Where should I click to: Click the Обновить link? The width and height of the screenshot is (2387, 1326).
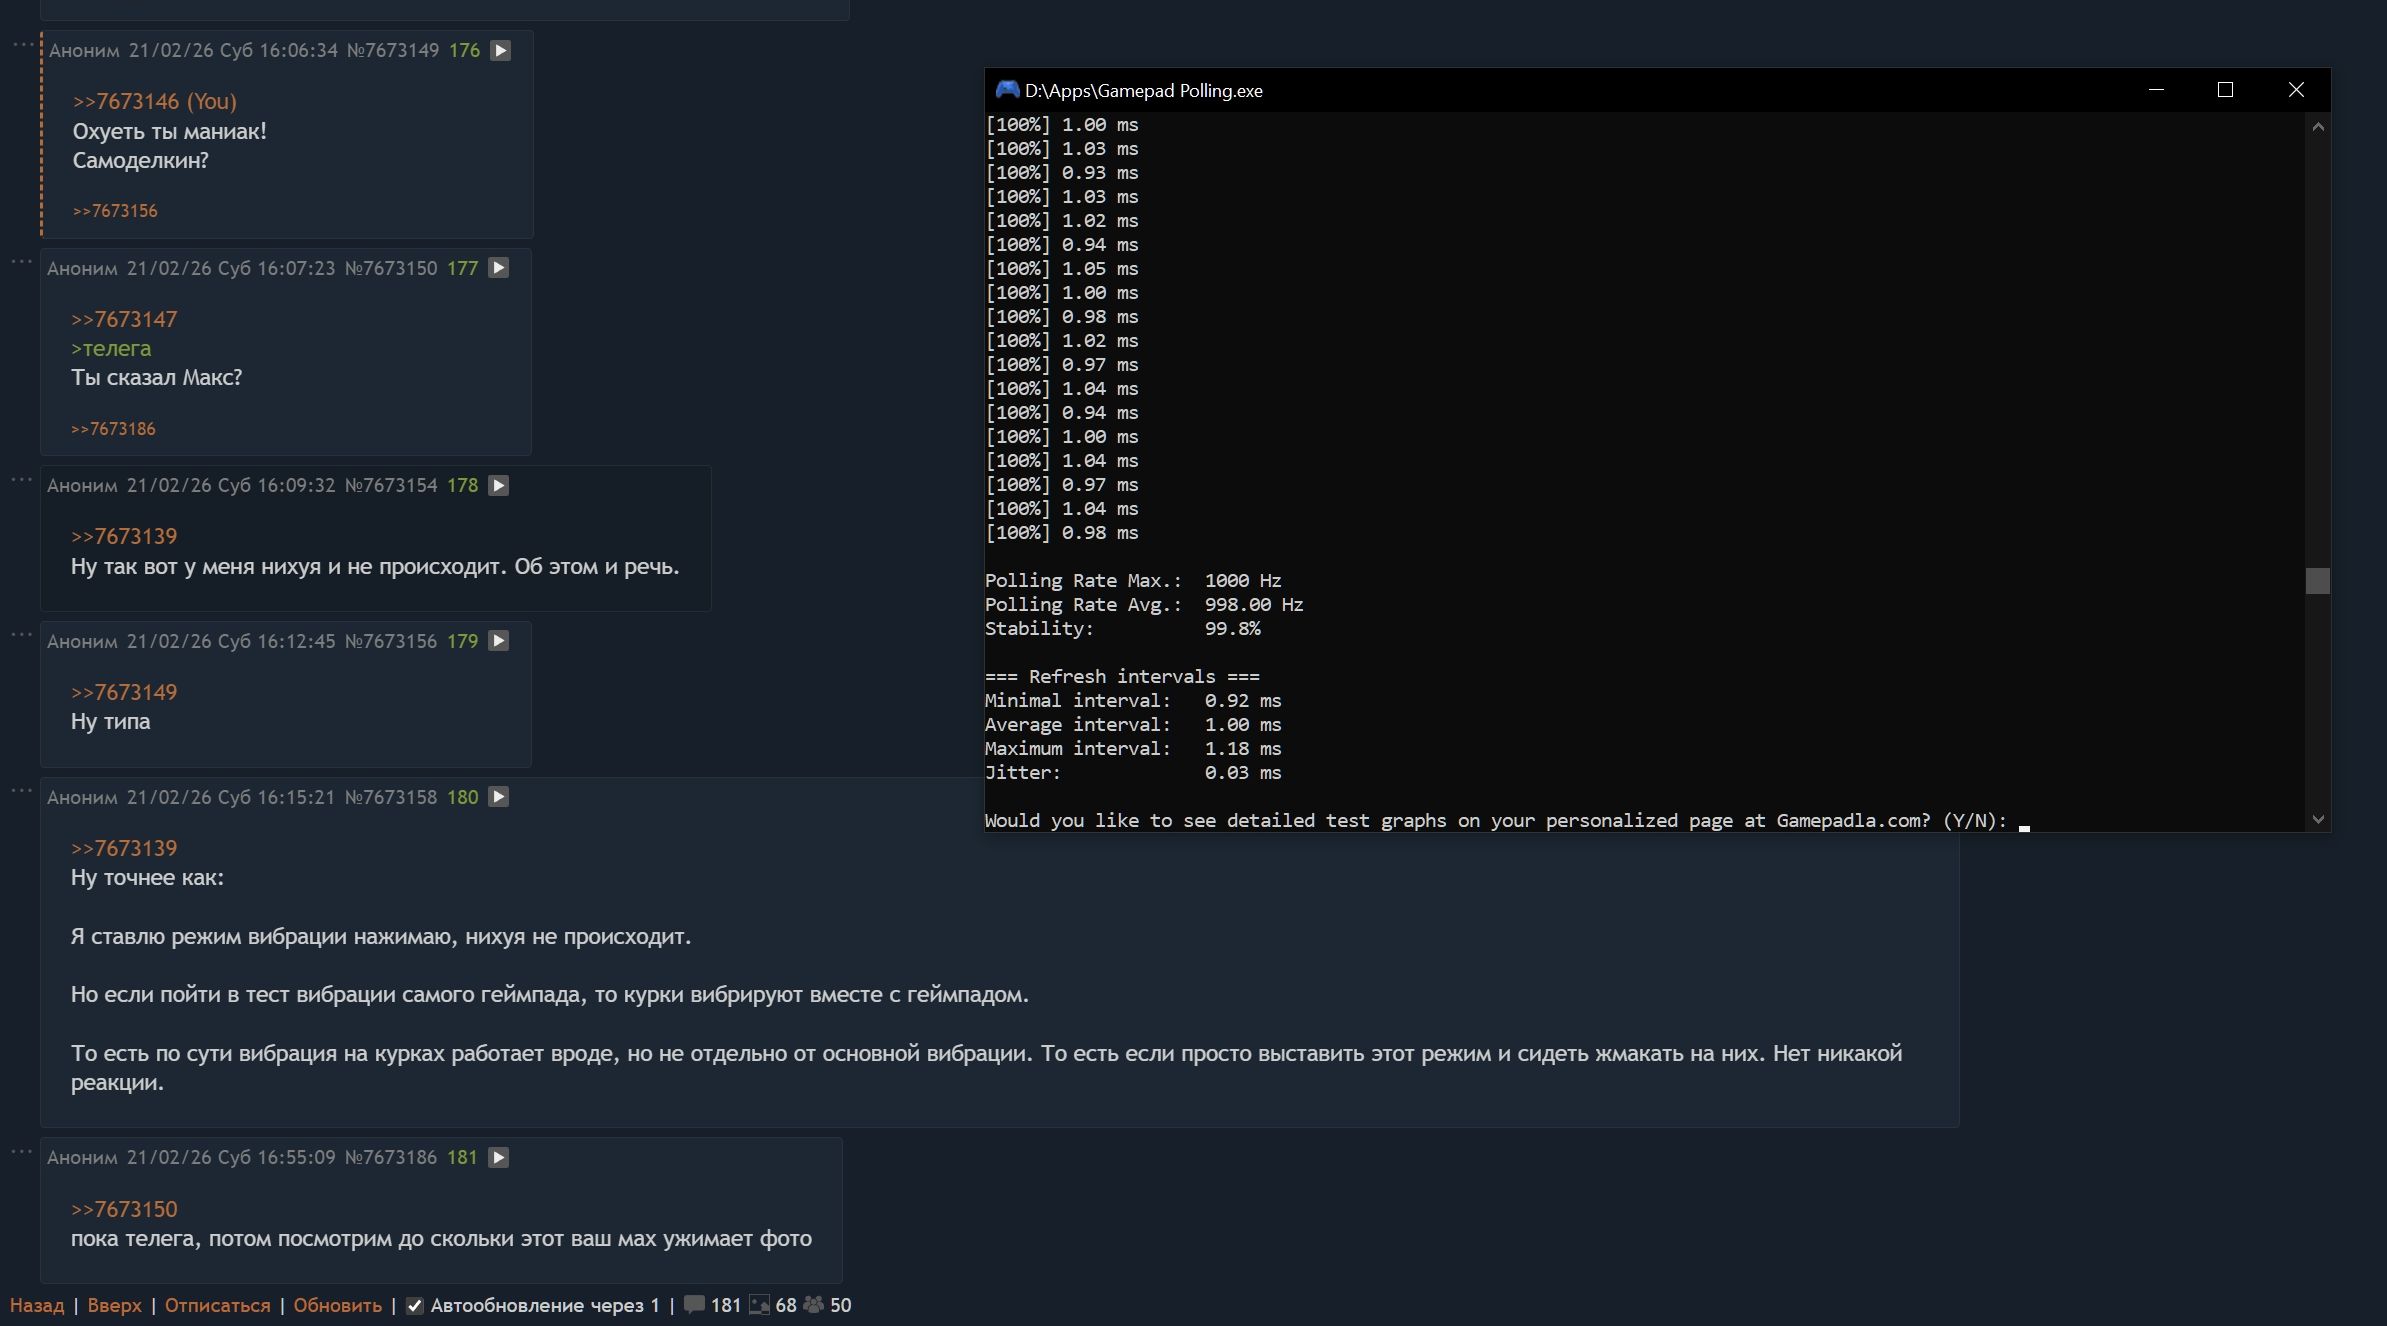tap(337, 1305)
